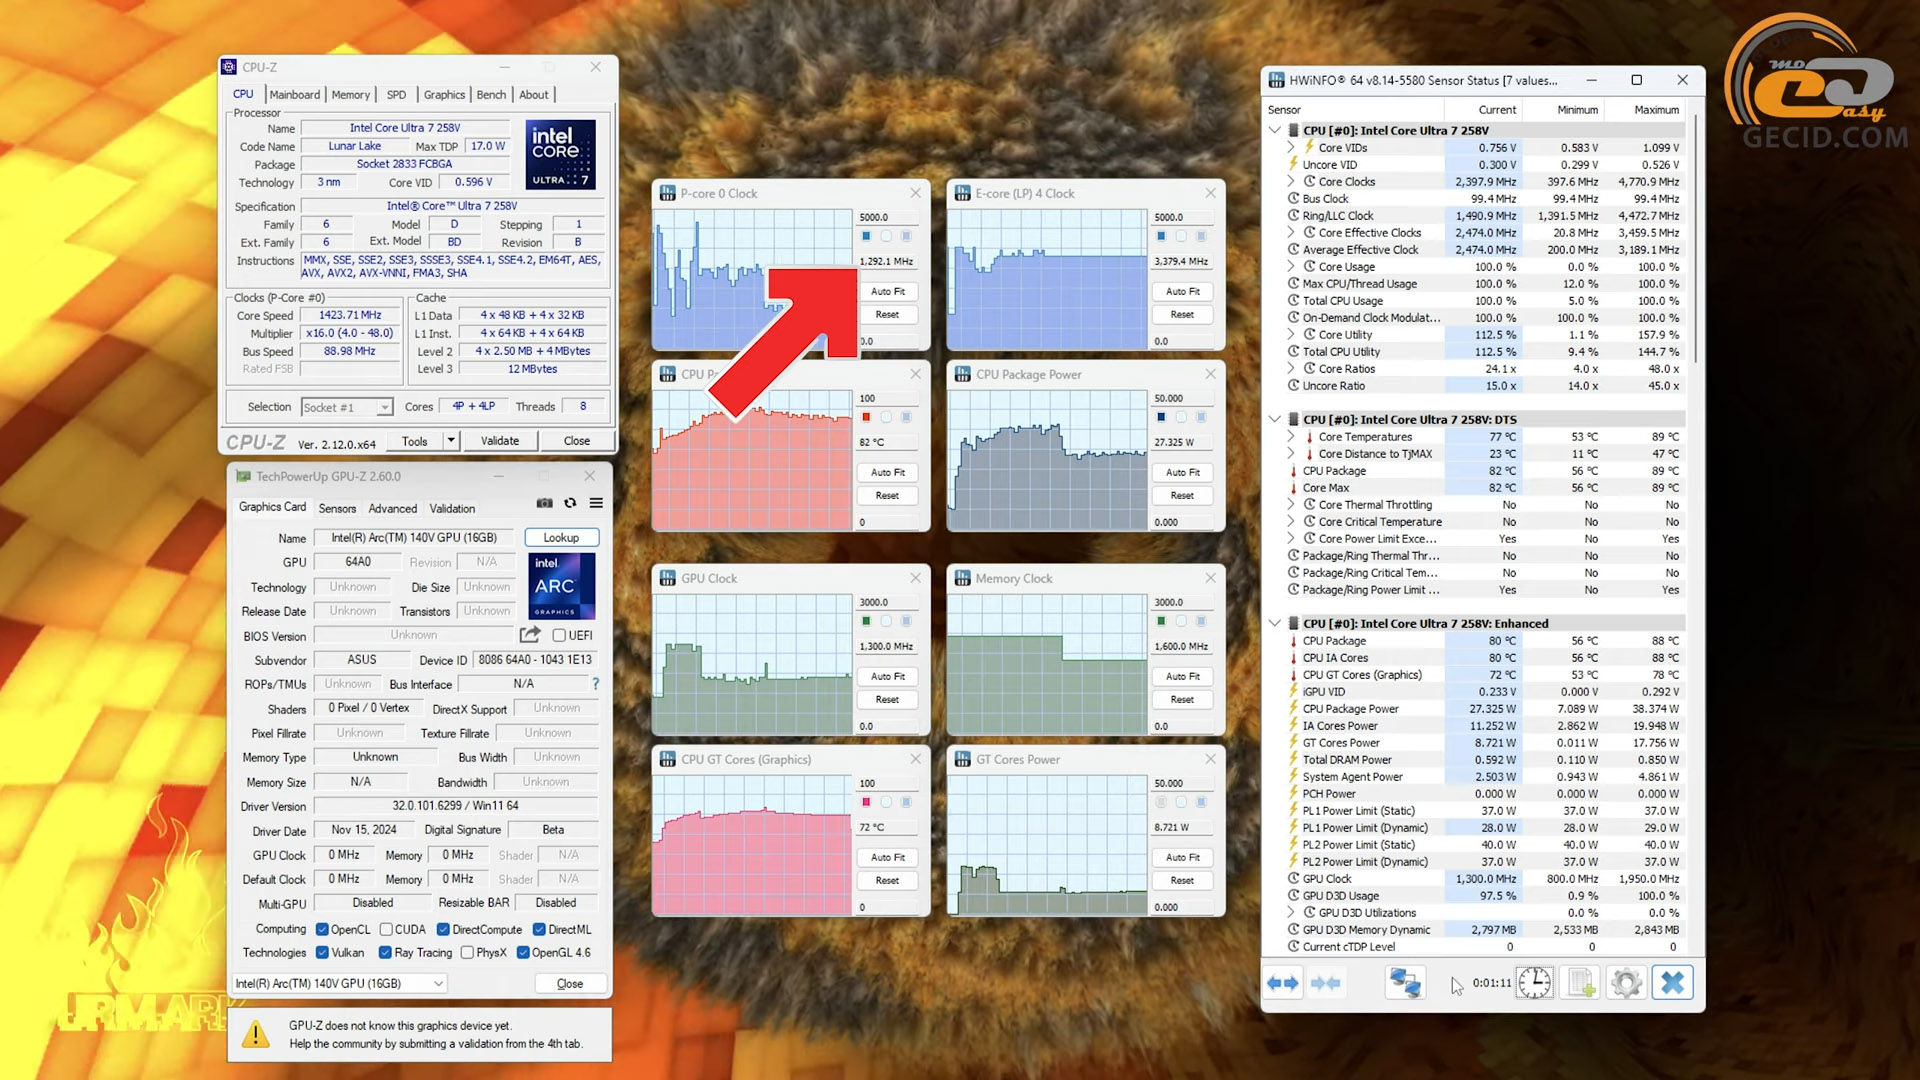Image resolution: width=1920 pixels, height=1080 pixels.
Task: Collapse the CPU [#0] Intel Core Ultra 7 258V group
Action: tap(1275, 130)
